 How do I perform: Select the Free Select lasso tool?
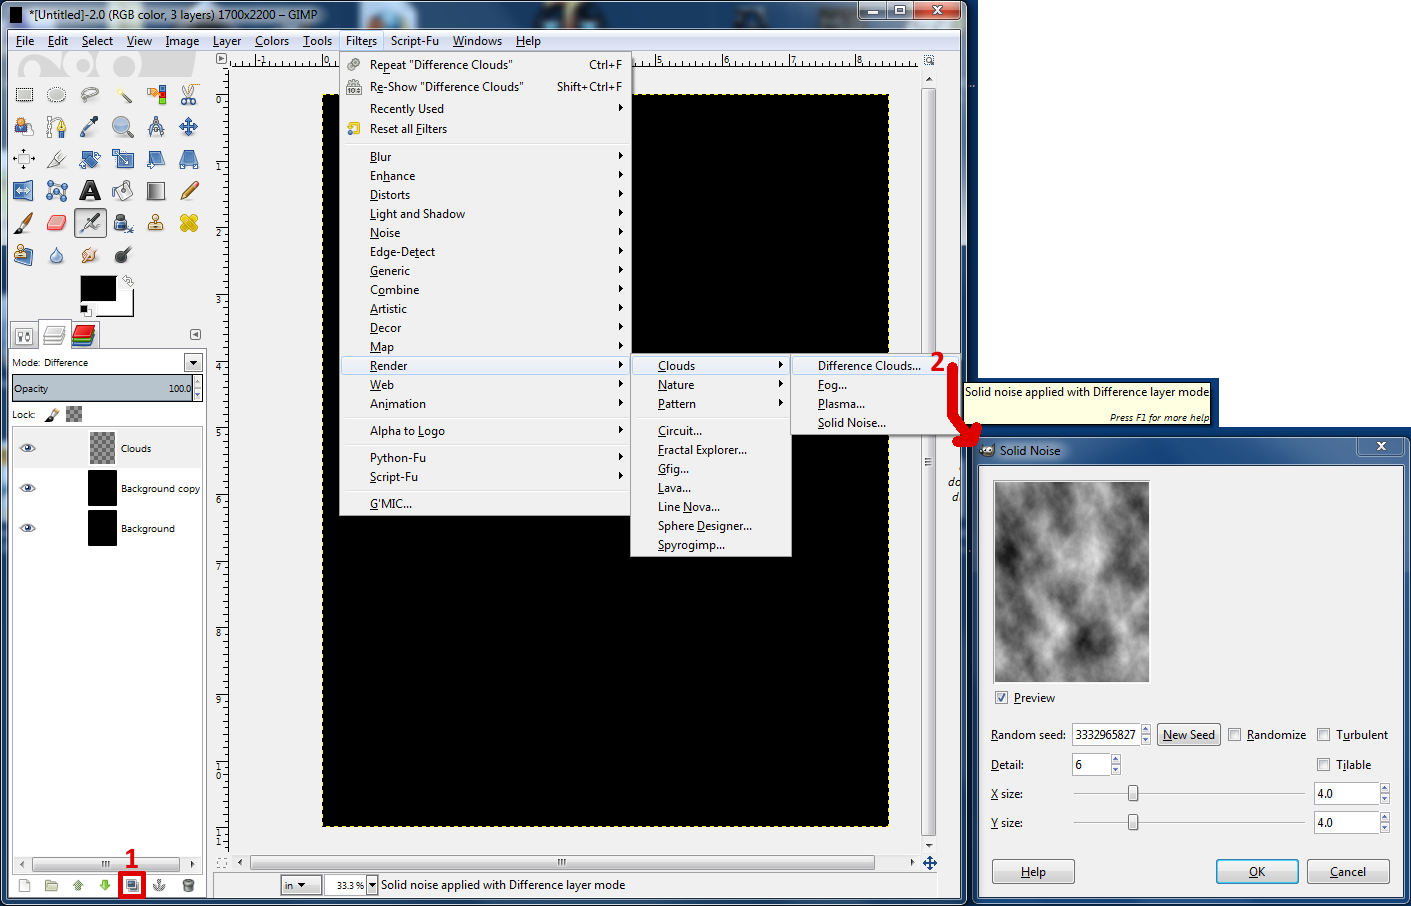(x=90, y=95)
